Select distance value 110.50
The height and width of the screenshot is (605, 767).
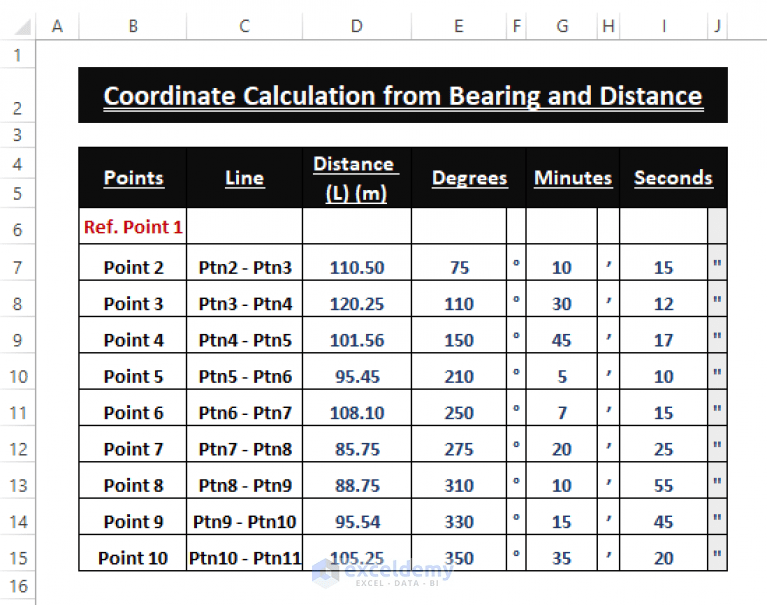tap(357, 263)
